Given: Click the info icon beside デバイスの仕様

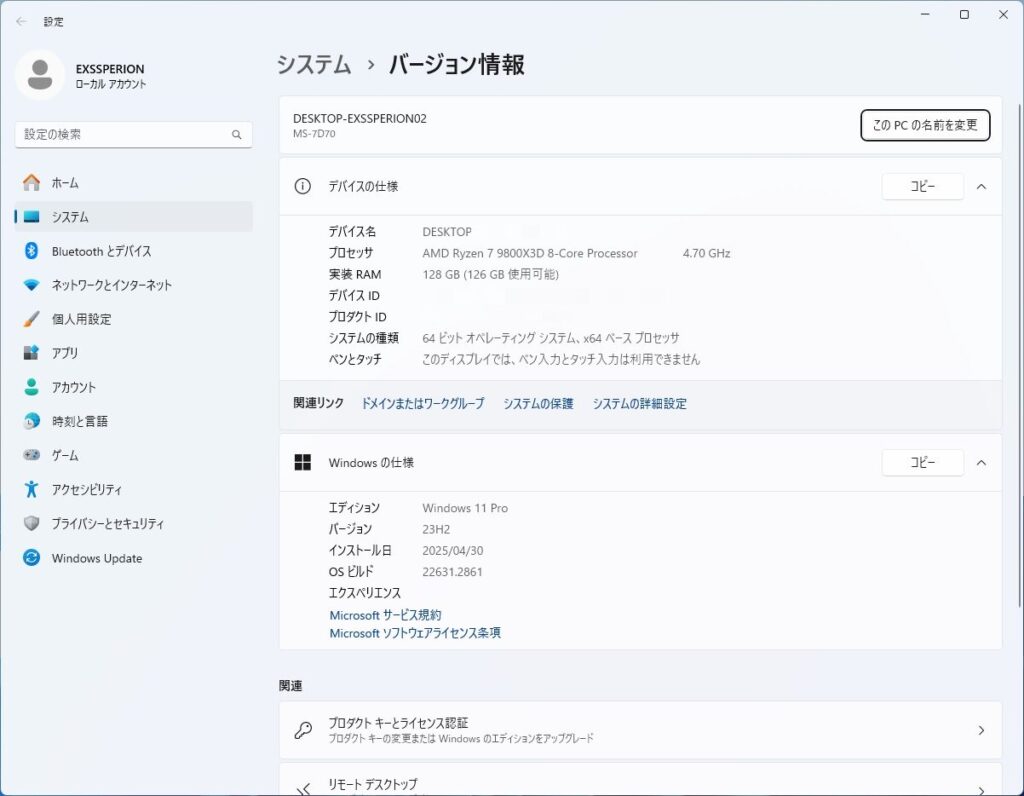Looking at the screenshot, I should pyautogui.click(x=302, y=186).
